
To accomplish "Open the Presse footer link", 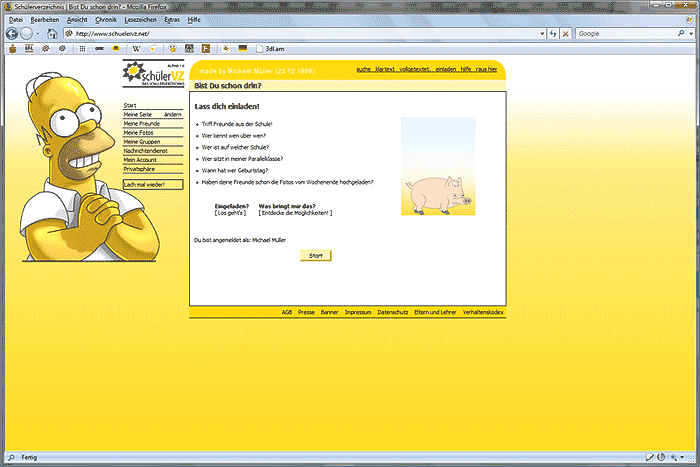I will tap(306, 312).
